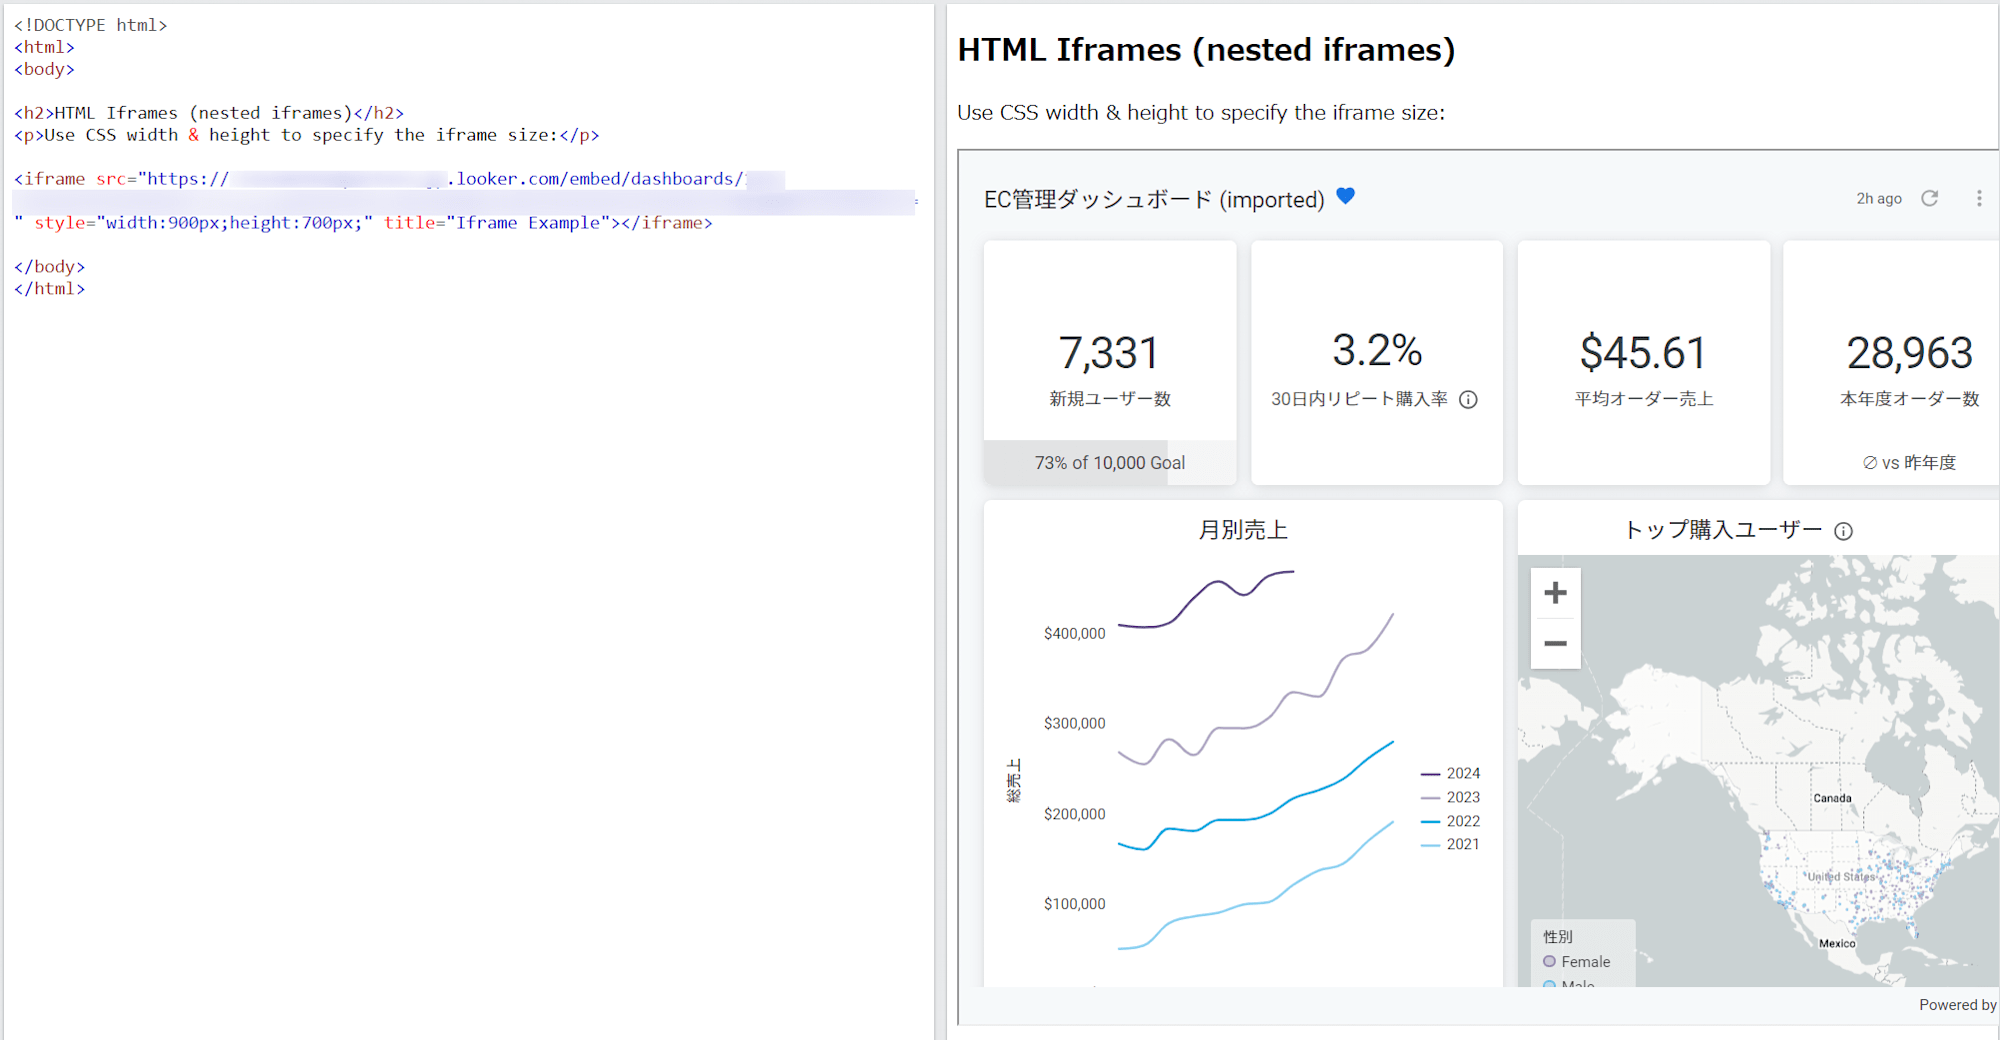Toggle the 2024 series in the legend
2000x1040 pixels.
[1451, 773]
